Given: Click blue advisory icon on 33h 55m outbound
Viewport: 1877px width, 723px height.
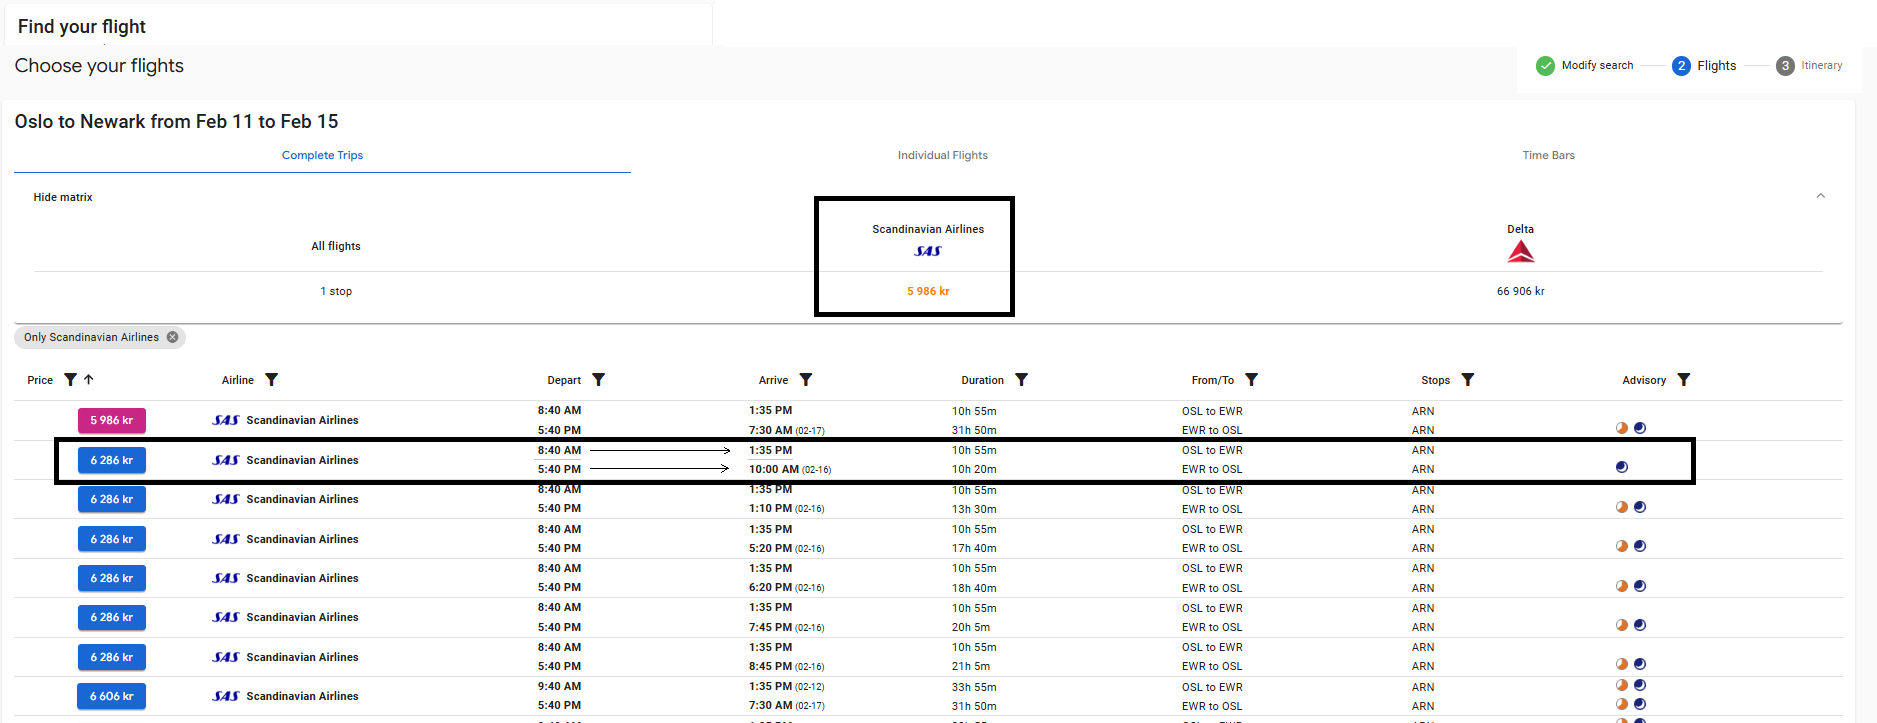Looking at the screenshot, I should pyautogui.click(x=1640, y=685).
